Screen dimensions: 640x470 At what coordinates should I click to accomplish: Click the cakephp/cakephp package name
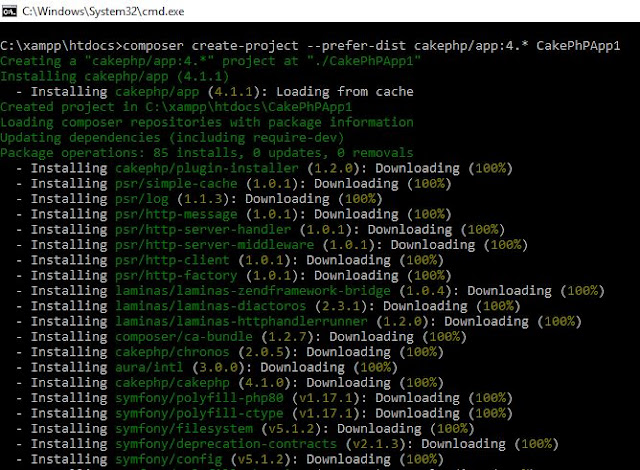click(x=172, y=382)
